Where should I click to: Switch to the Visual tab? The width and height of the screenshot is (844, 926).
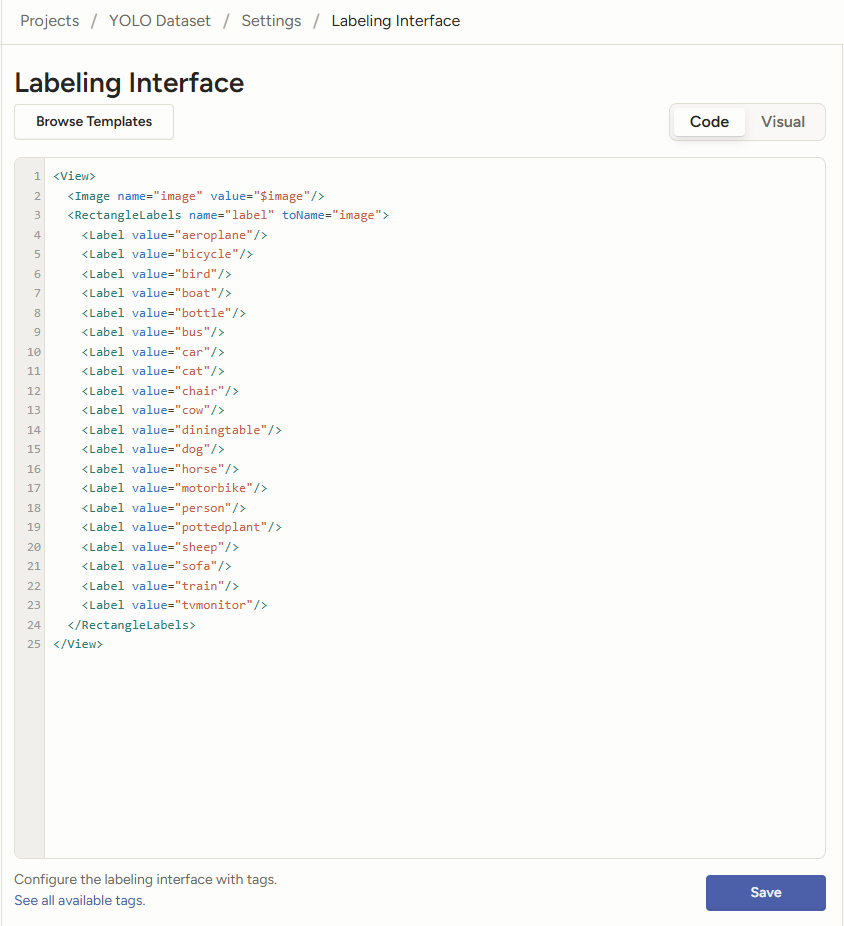coord(782,122)
